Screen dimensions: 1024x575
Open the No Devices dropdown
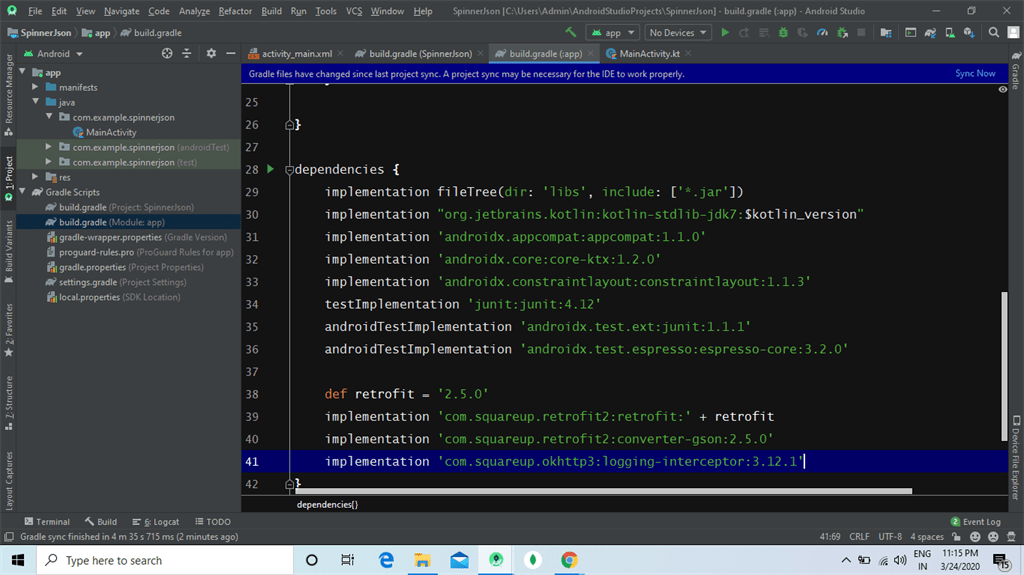point(677,32)
